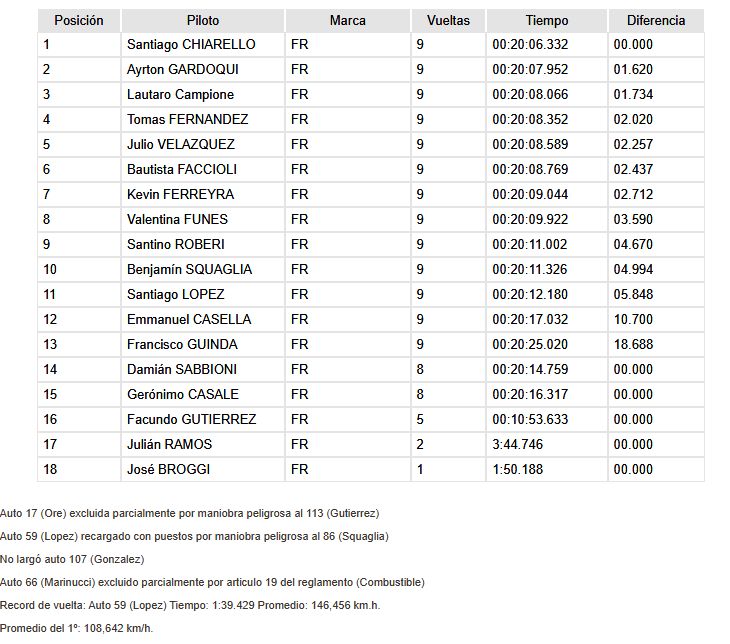The width and height of the screenshot is (730, 644).
Task: Select the Diferencia column header
Action: click(656, 20)
